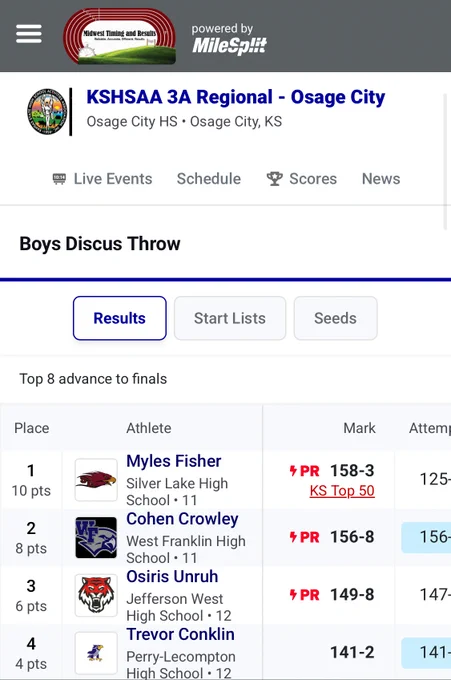Open Live Events scoreboard icon

point(59,179)
